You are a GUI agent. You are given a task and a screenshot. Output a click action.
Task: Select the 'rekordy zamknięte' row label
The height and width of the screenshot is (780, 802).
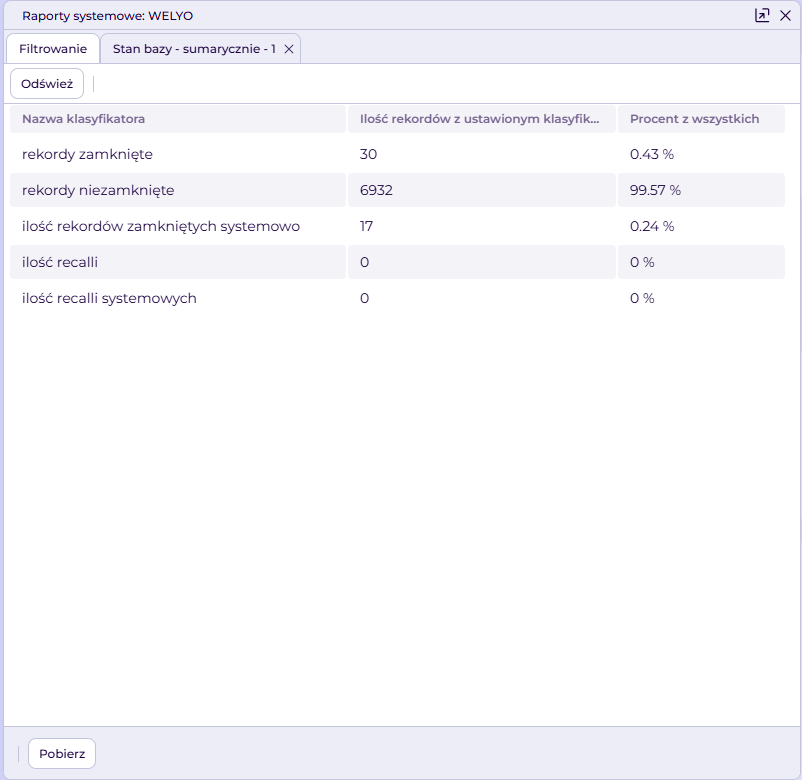pos(87,154)
